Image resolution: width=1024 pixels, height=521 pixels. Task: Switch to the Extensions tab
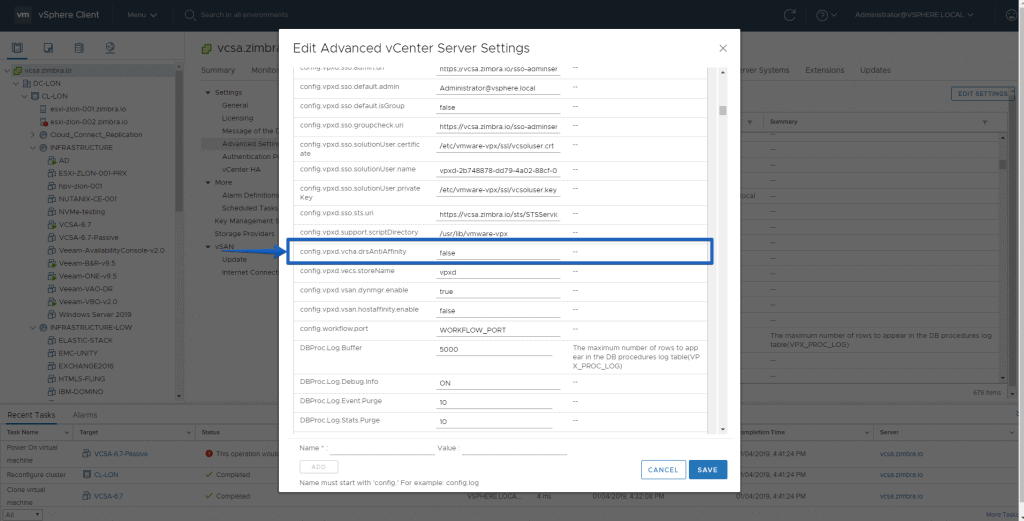pos(824,70)
